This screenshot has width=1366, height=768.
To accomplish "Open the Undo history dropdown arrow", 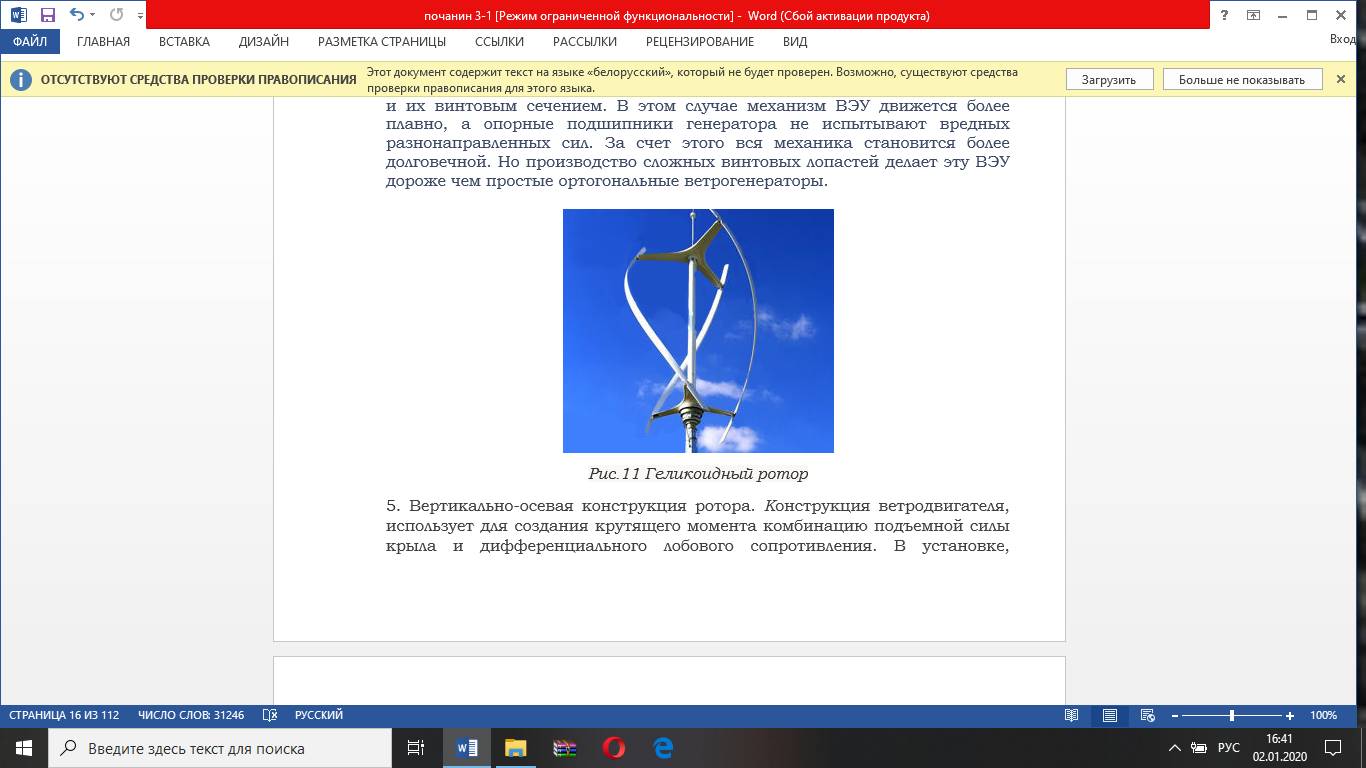I will point(93,15).
